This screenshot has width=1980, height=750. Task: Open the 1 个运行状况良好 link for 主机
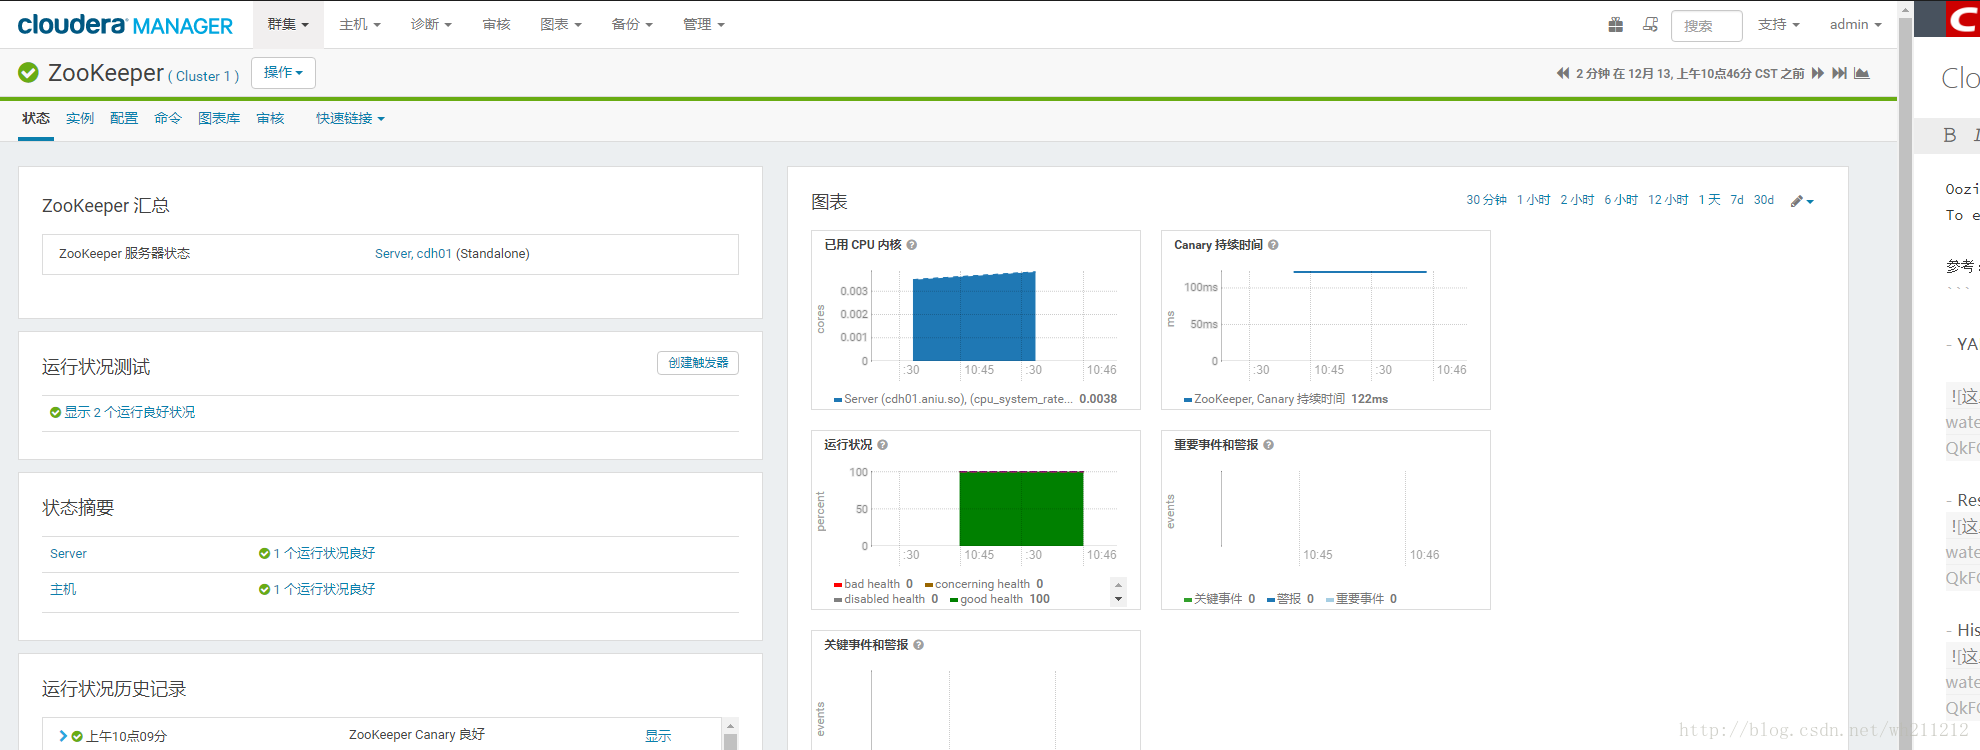click(x=325, y=589)
